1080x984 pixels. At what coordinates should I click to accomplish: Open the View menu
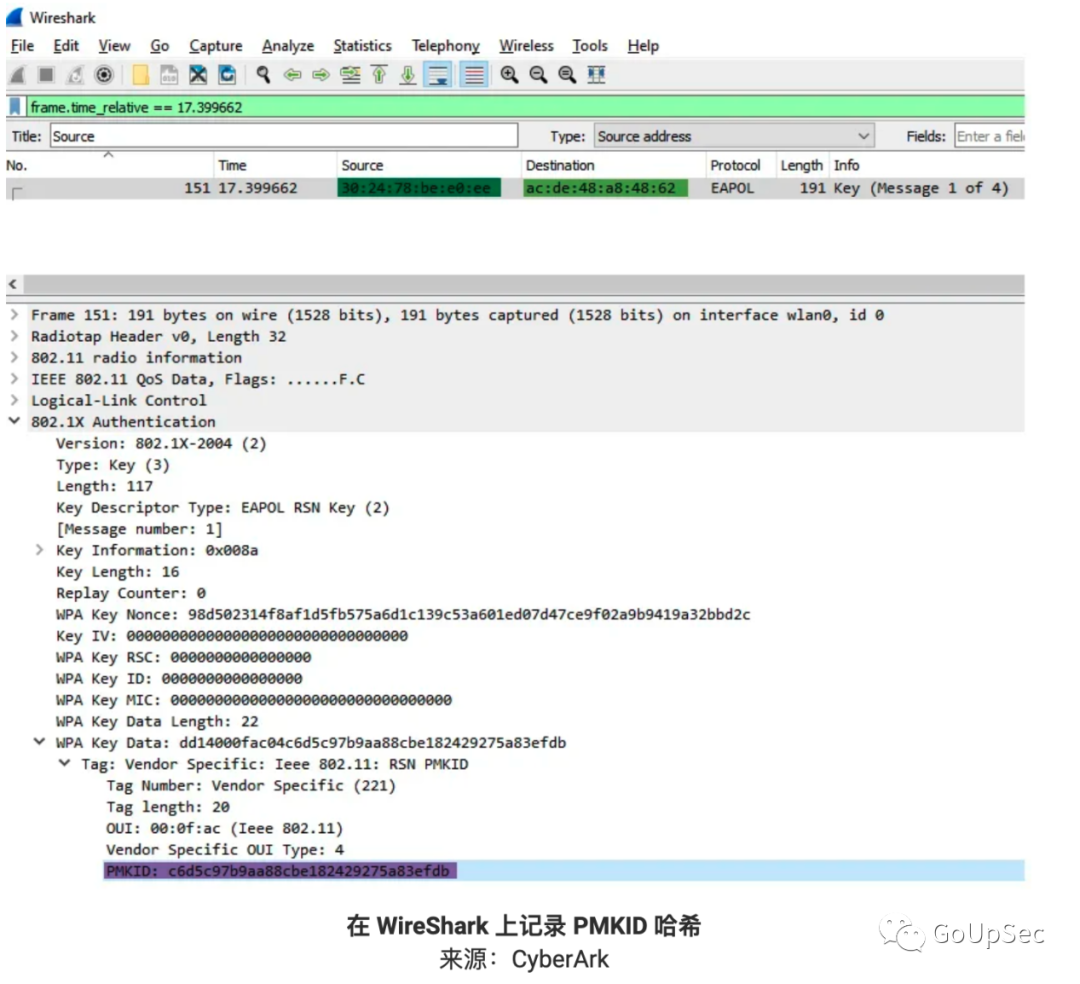point(114,45)
